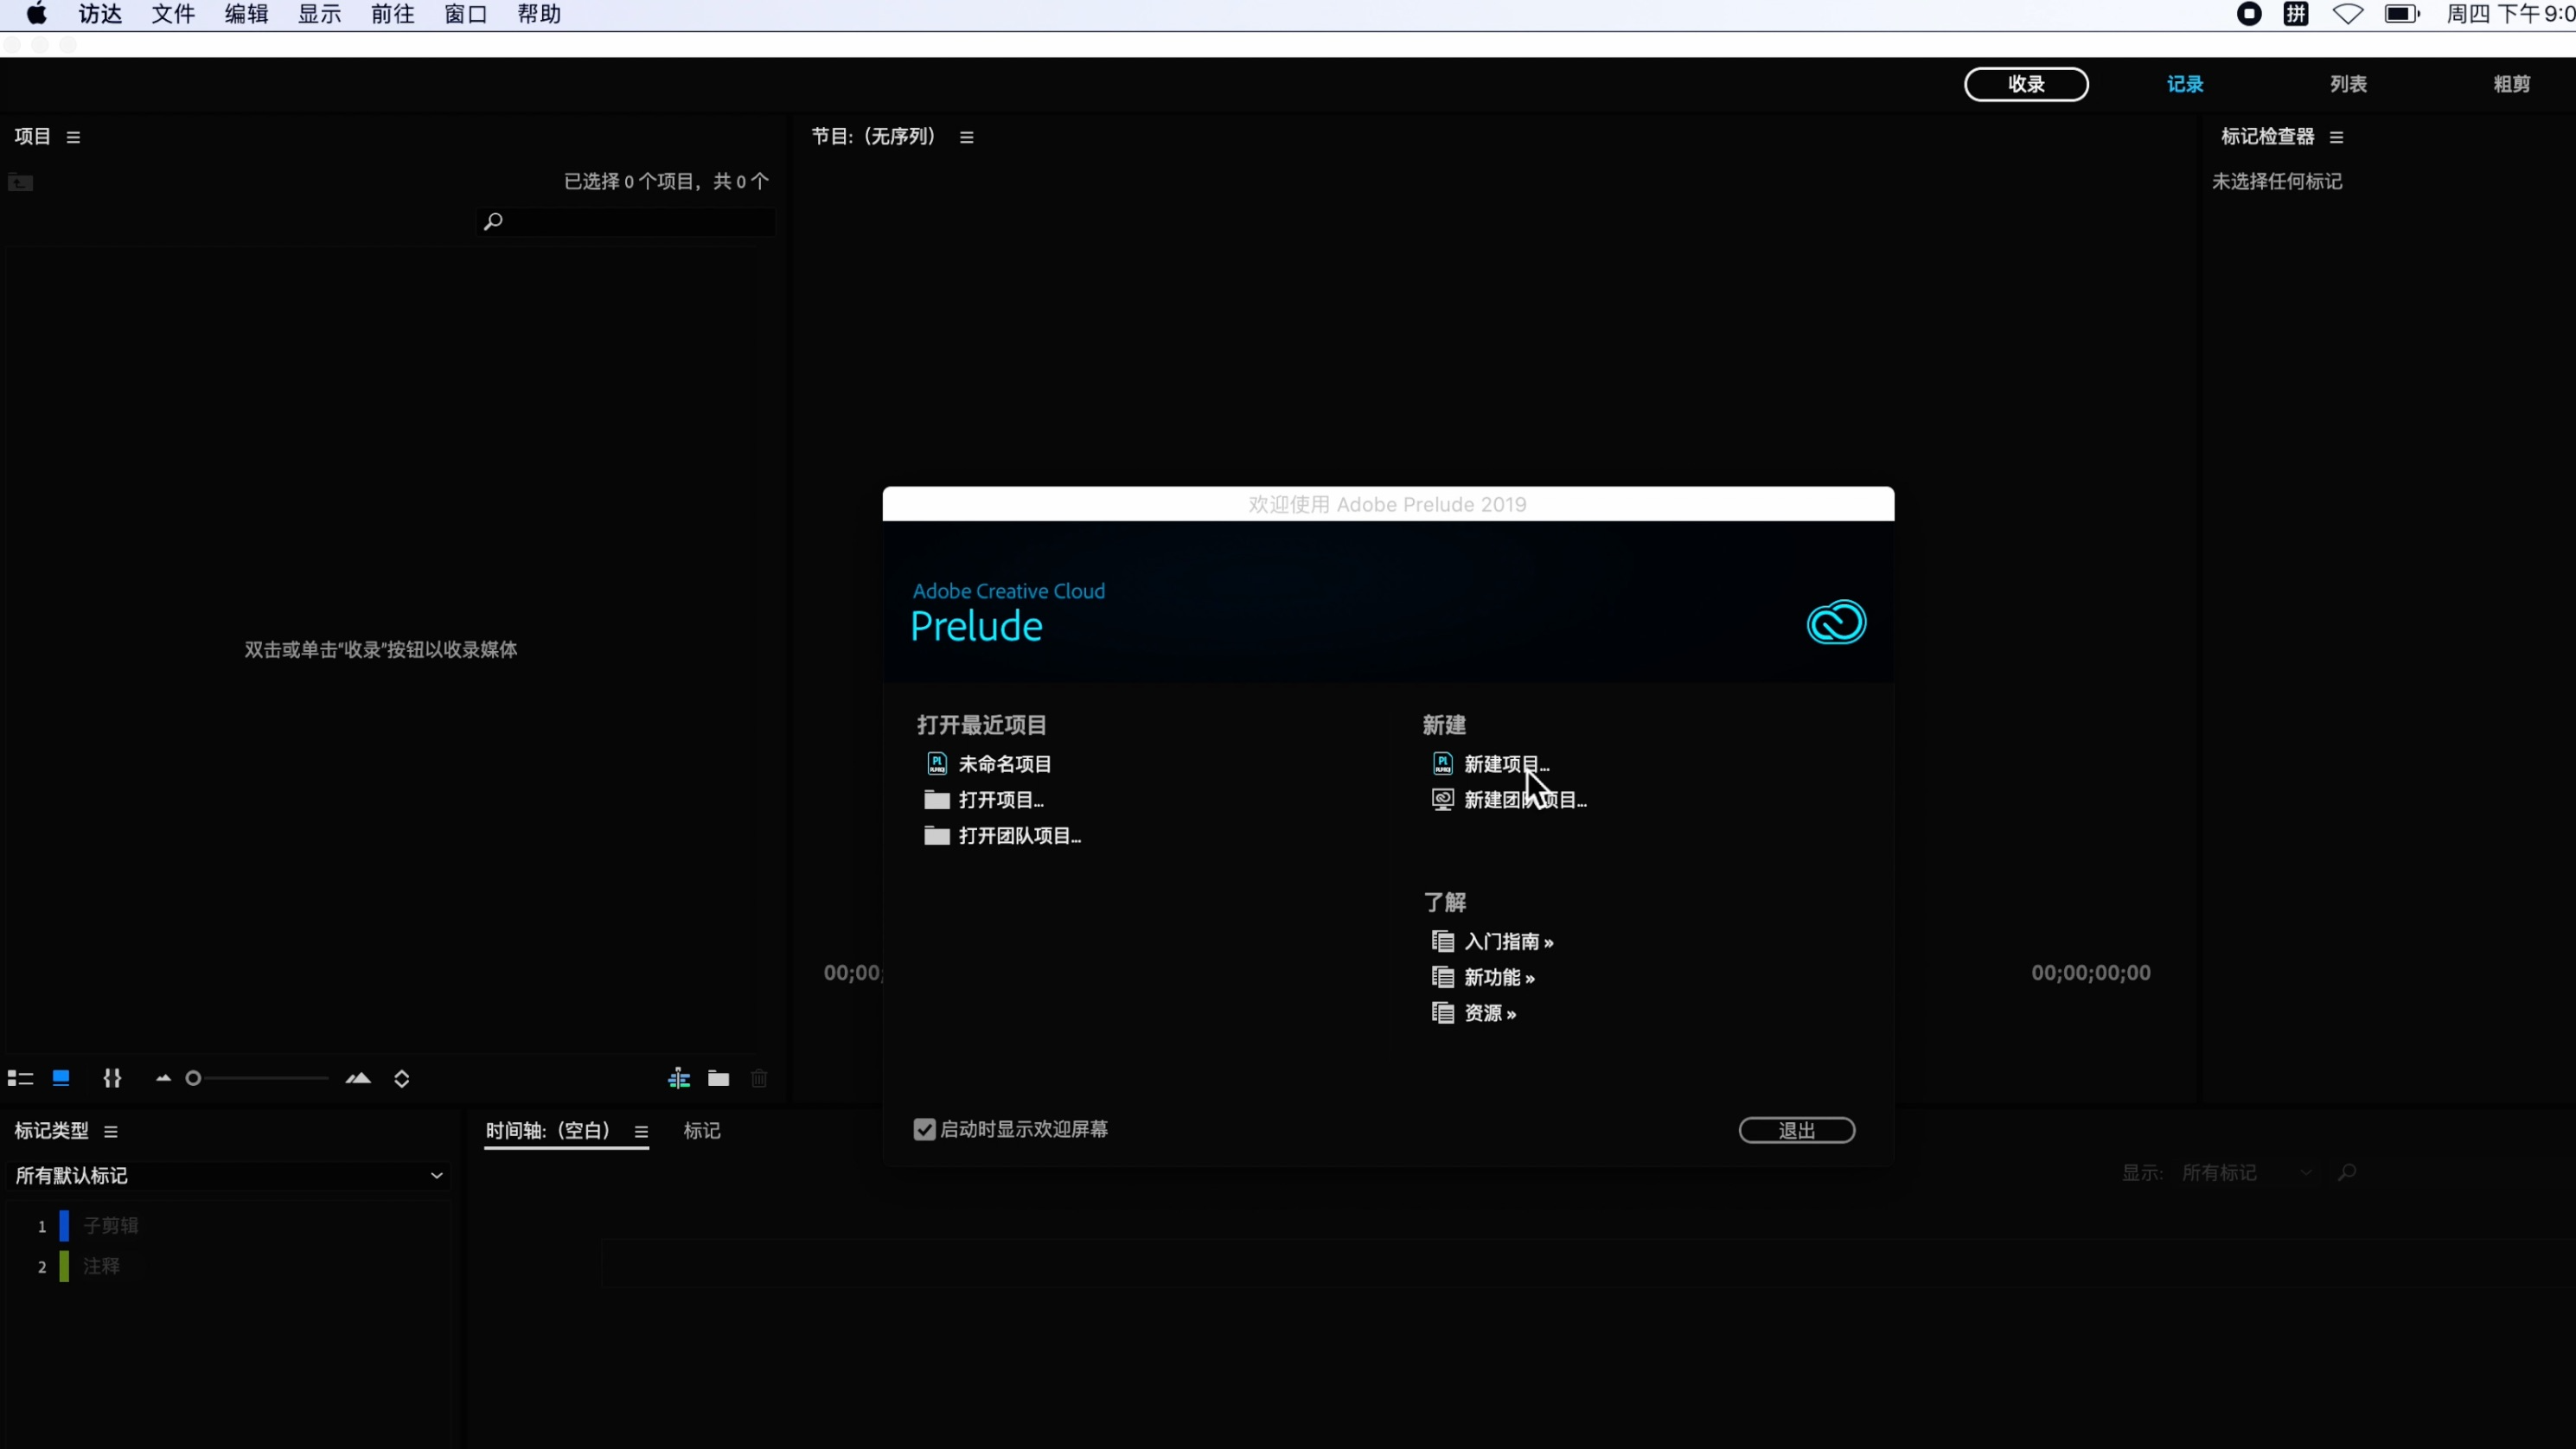Click the document icon beside 入门指南
Viewport: 2576px width, 1449px height.
[1443, 941]
